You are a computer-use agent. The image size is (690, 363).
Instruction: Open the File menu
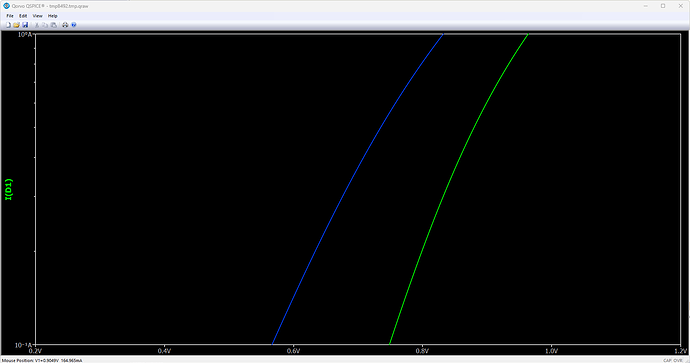point(10,16)
